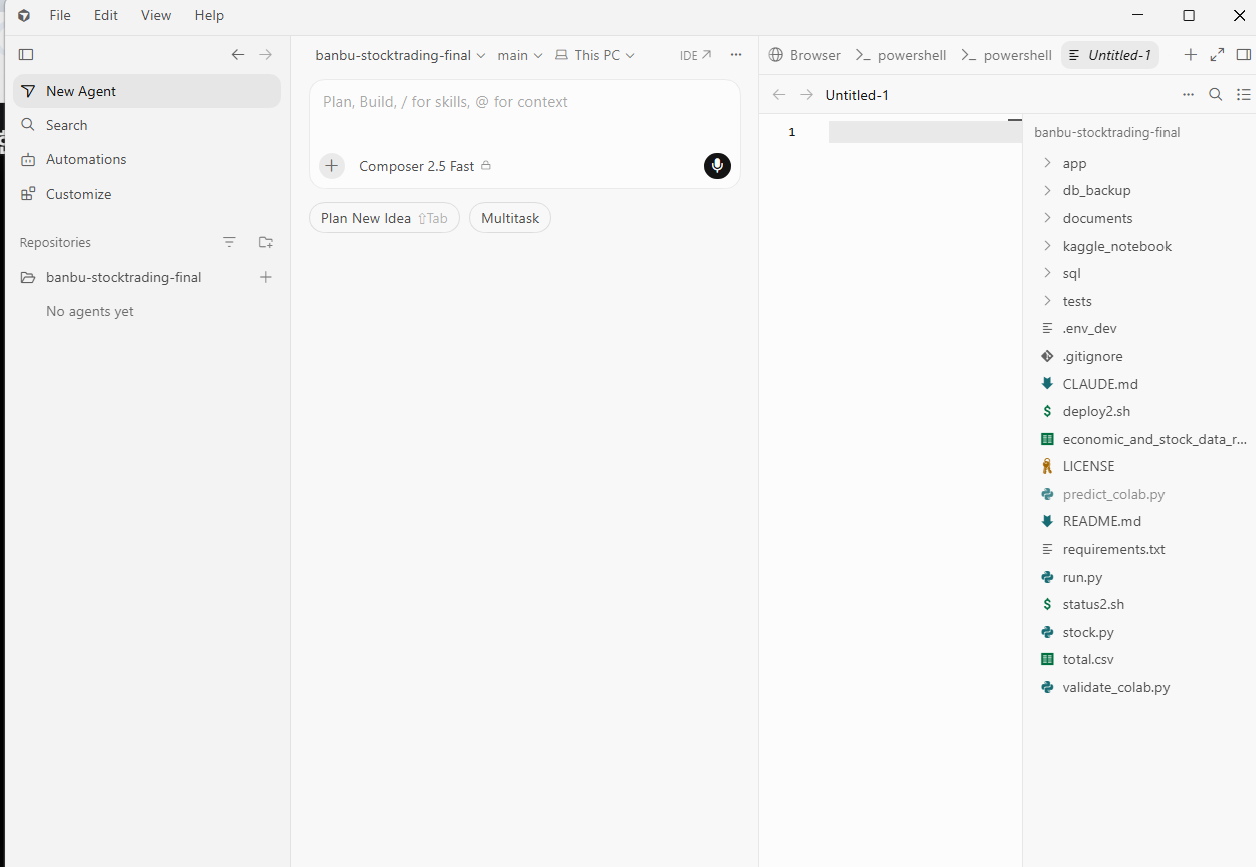Click the Multitask button

(x=510, y=218)
